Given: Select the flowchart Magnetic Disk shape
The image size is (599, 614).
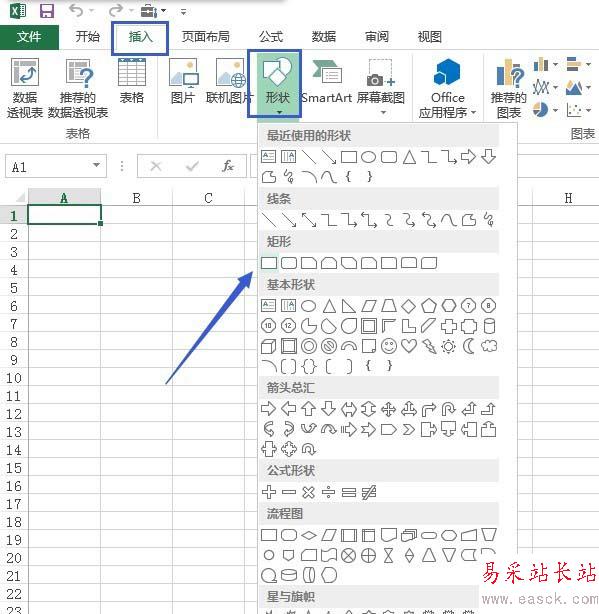Looking at the screenshot, I should tap(289, 575).
